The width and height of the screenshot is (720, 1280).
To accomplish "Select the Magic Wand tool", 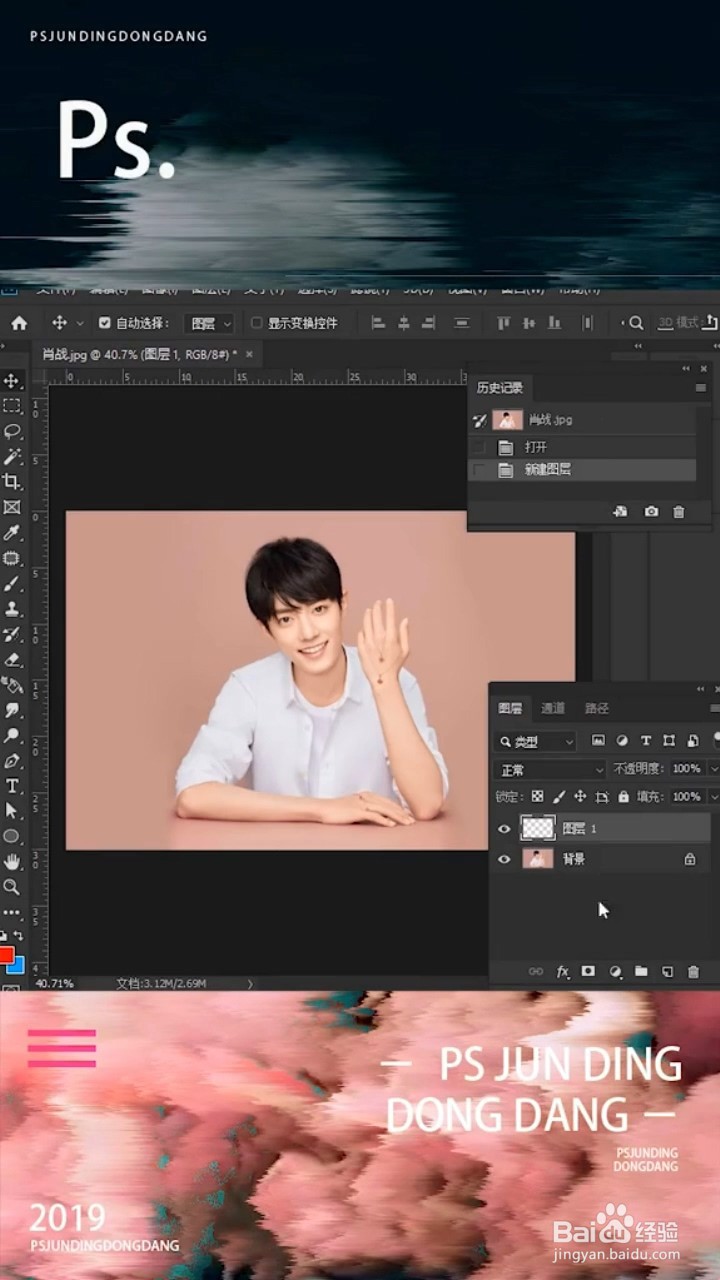I will coord(12,456).
